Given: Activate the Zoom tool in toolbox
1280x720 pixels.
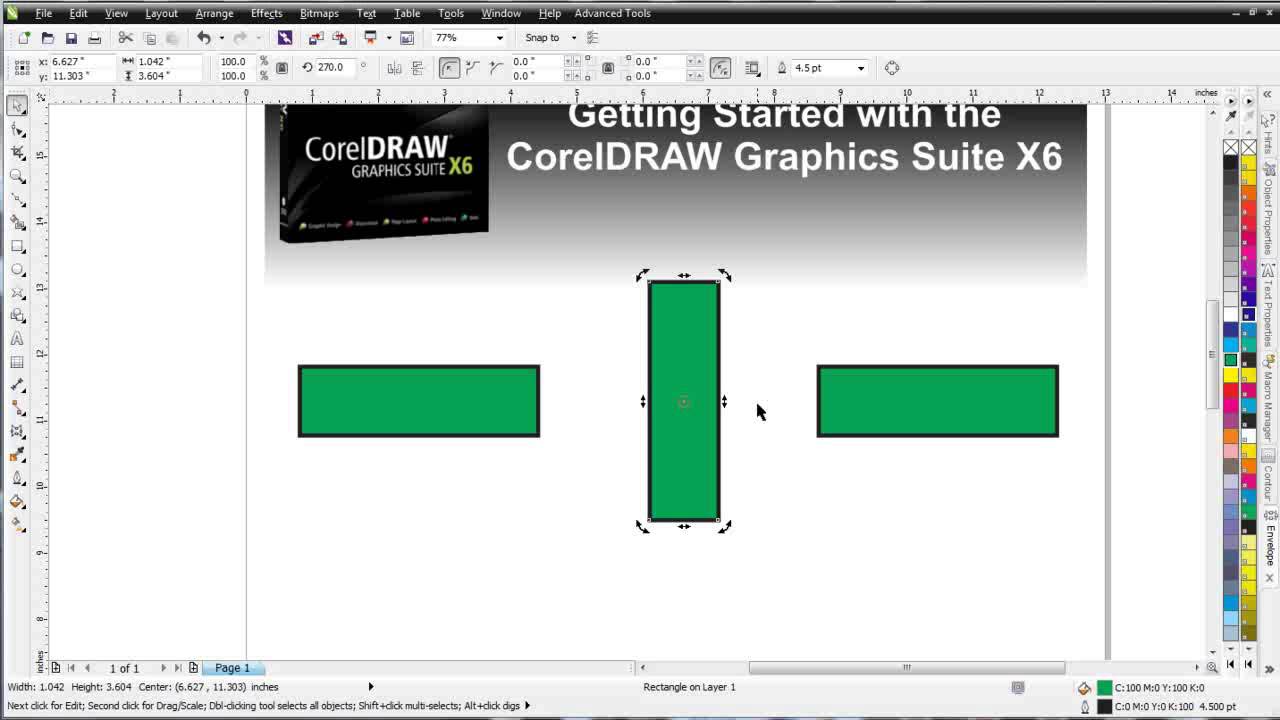Looking at the screenshot, I should pos(17,176).
